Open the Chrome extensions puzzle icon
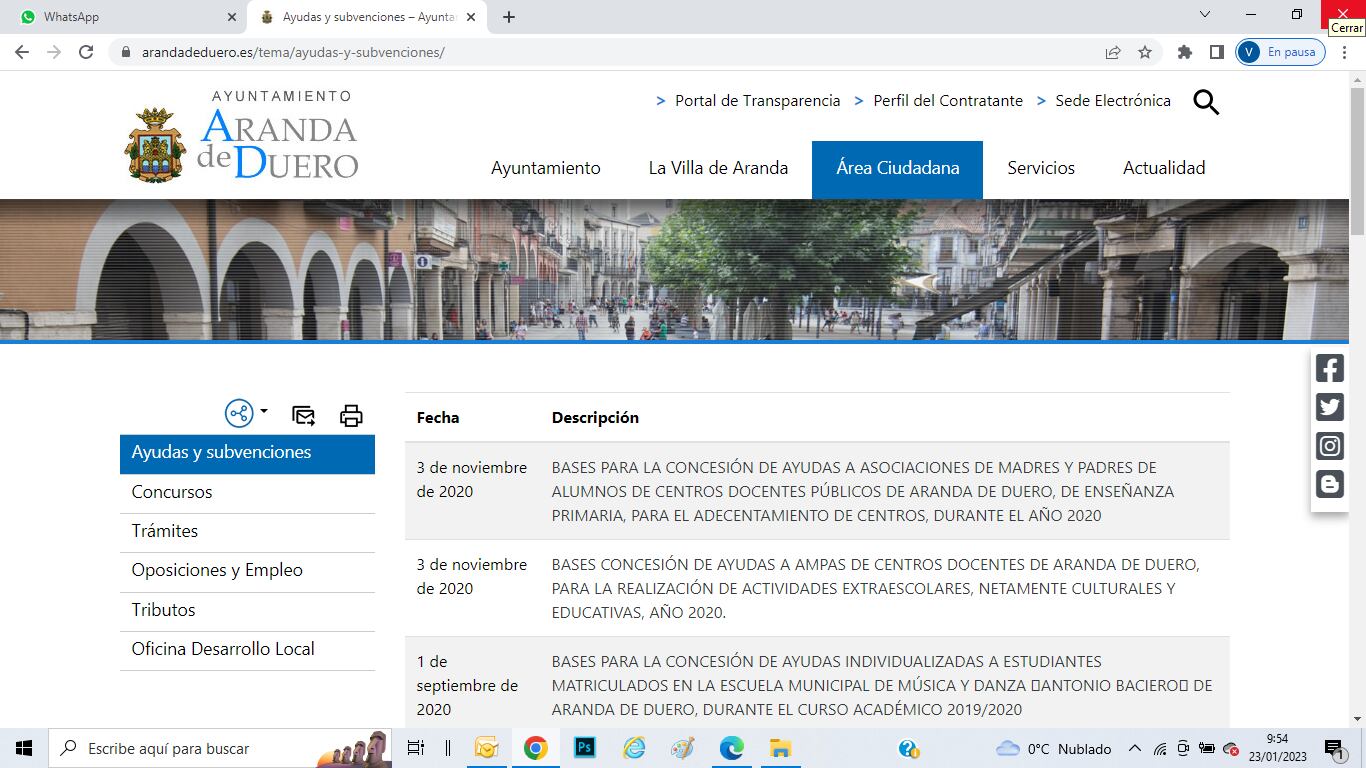The height and width of the screenshot is (768, 1366). click(1185, 52)
